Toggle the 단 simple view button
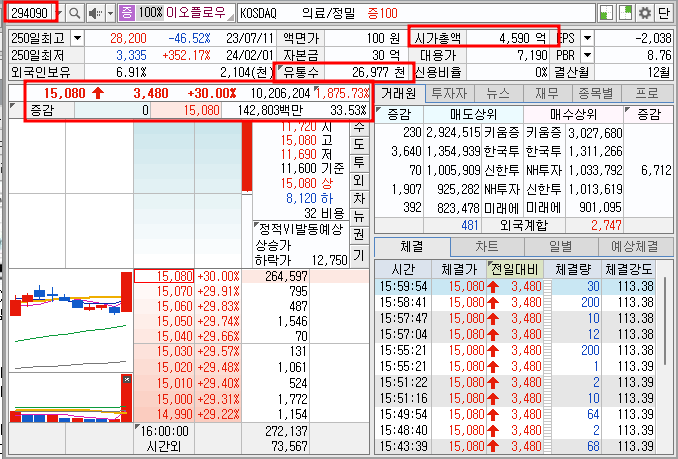This screenshot has width=678, height=459. click(x=664, y=13)
